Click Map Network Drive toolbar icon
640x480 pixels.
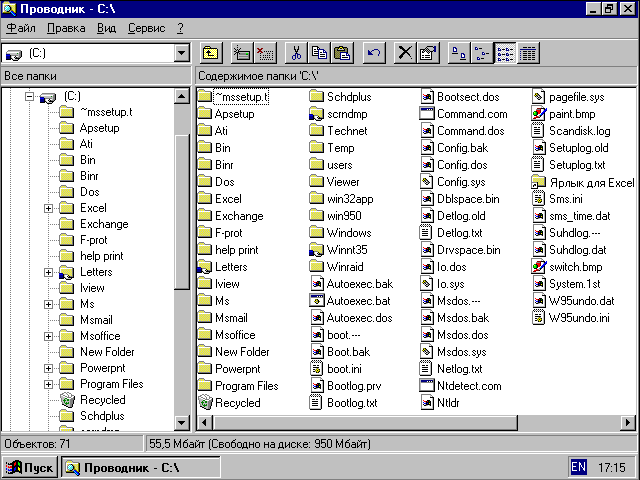tap(241, 53)
